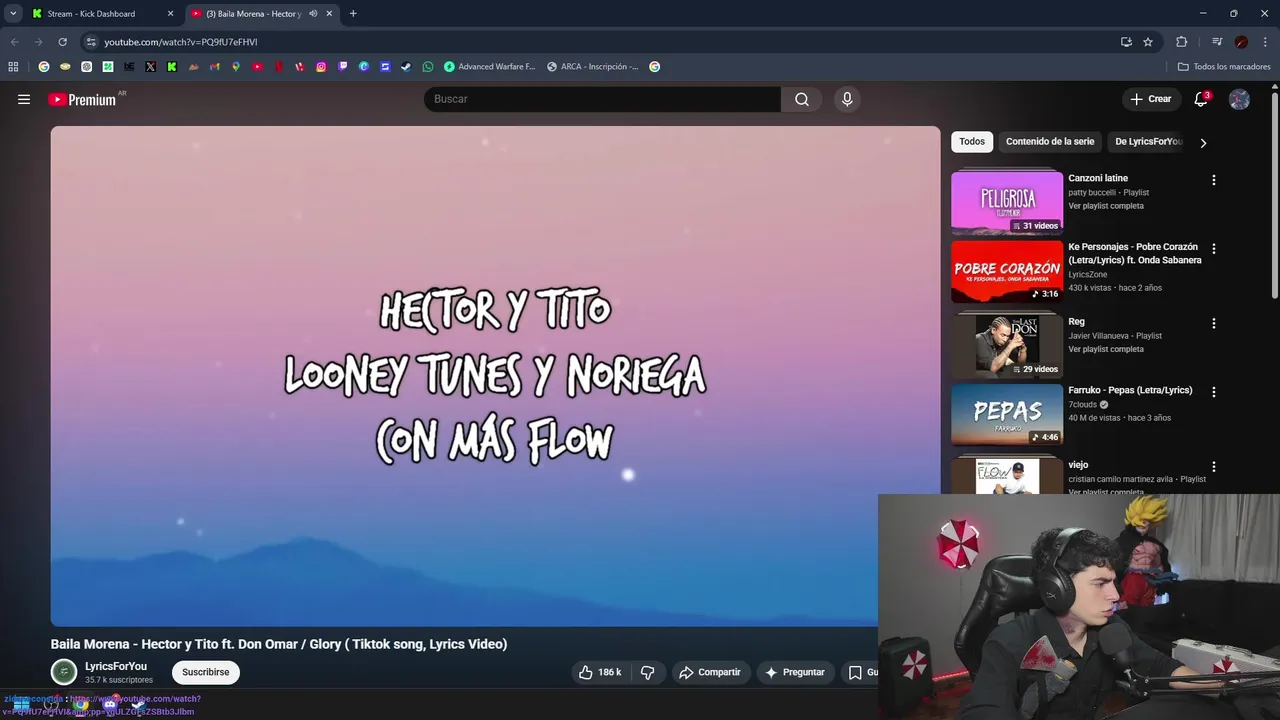
Task: Select the Todos filter chip
Action: (972, 142)
